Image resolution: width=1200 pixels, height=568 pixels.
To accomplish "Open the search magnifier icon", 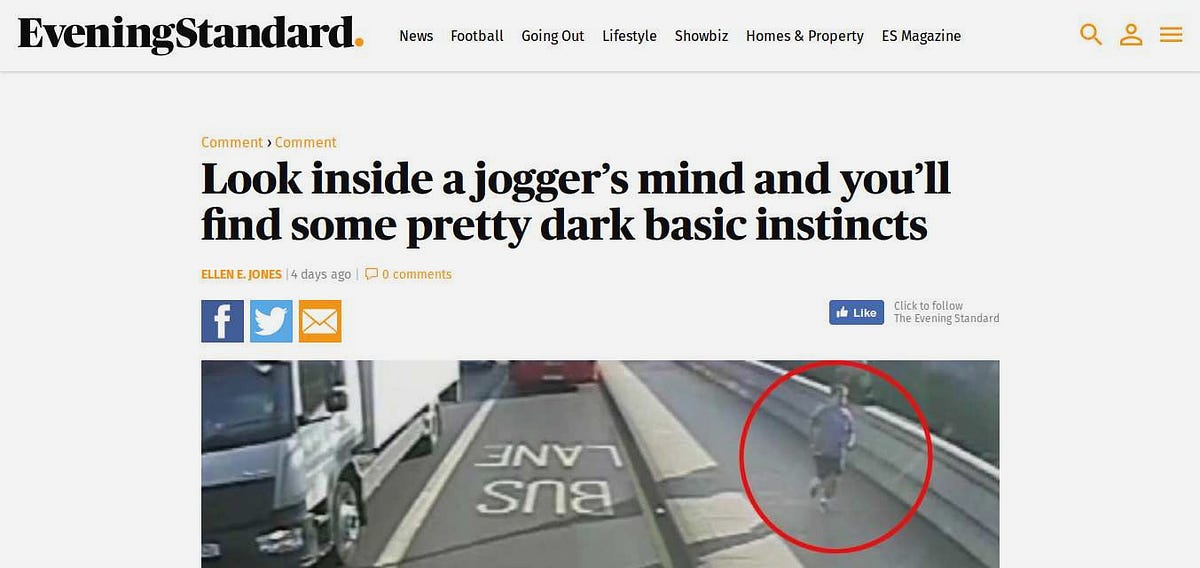I will click(1091, 35).
